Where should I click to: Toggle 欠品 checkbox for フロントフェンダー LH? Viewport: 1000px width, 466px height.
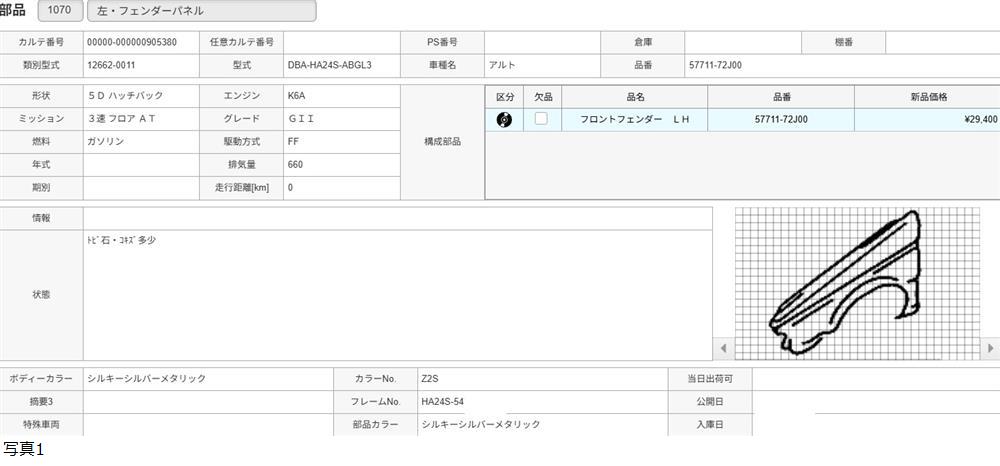[x=541, y=119]
